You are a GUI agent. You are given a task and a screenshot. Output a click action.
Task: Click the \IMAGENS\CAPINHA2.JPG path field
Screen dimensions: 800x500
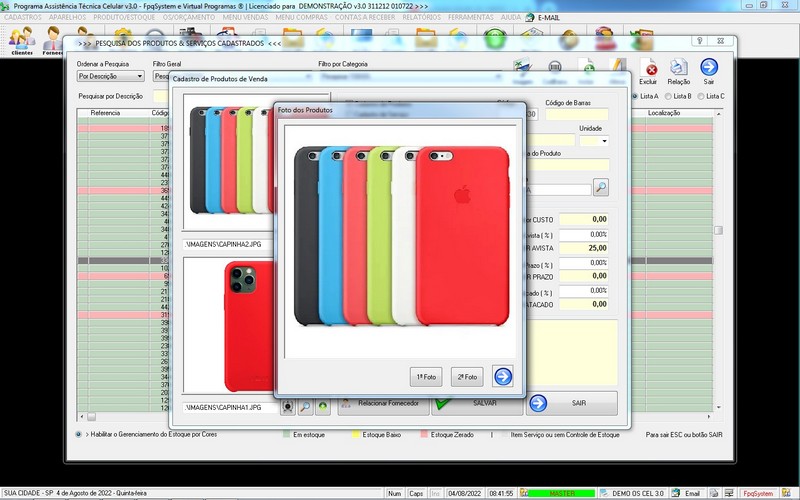click(229, 244)
